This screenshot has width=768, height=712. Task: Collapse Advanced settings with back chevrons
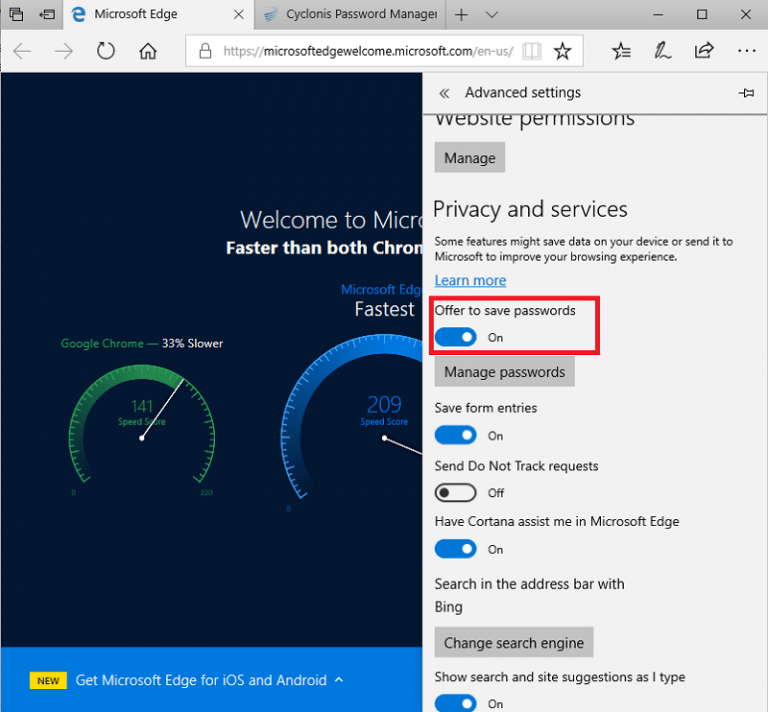pyautogui.click(x=444, y=93)
